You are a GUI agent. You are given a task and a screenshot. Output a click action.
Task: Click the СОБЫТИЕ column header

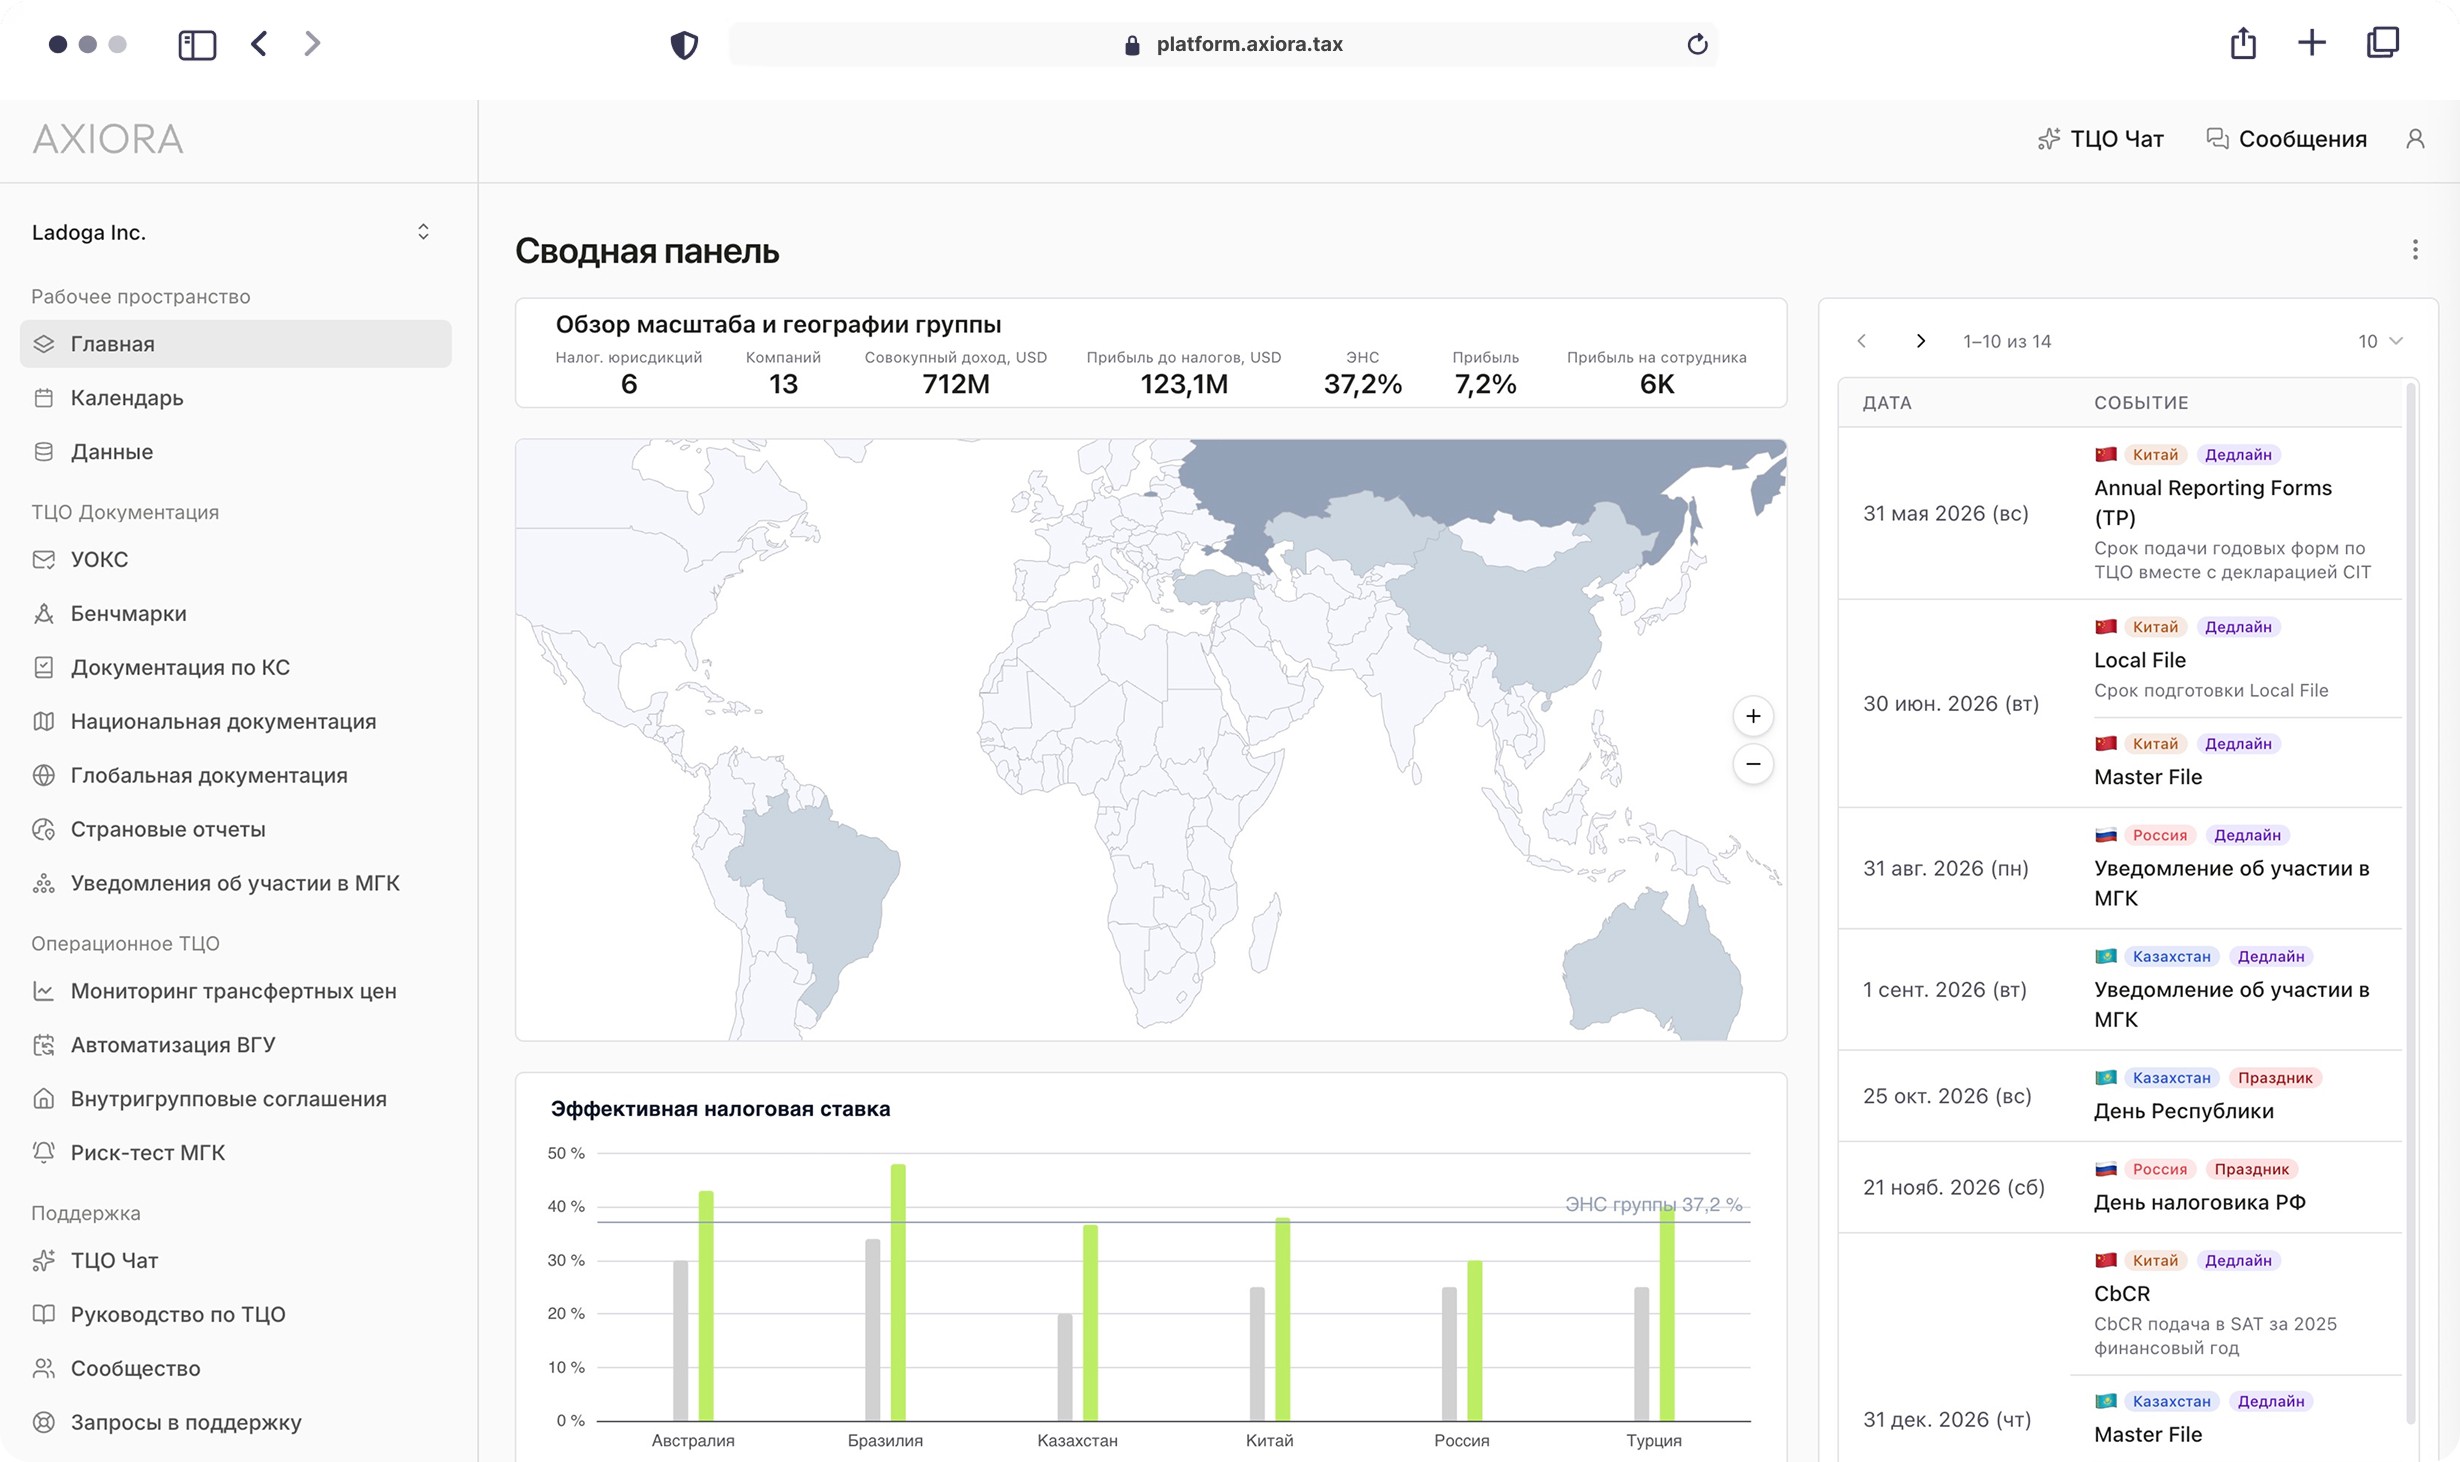(x=2141, y=403)
